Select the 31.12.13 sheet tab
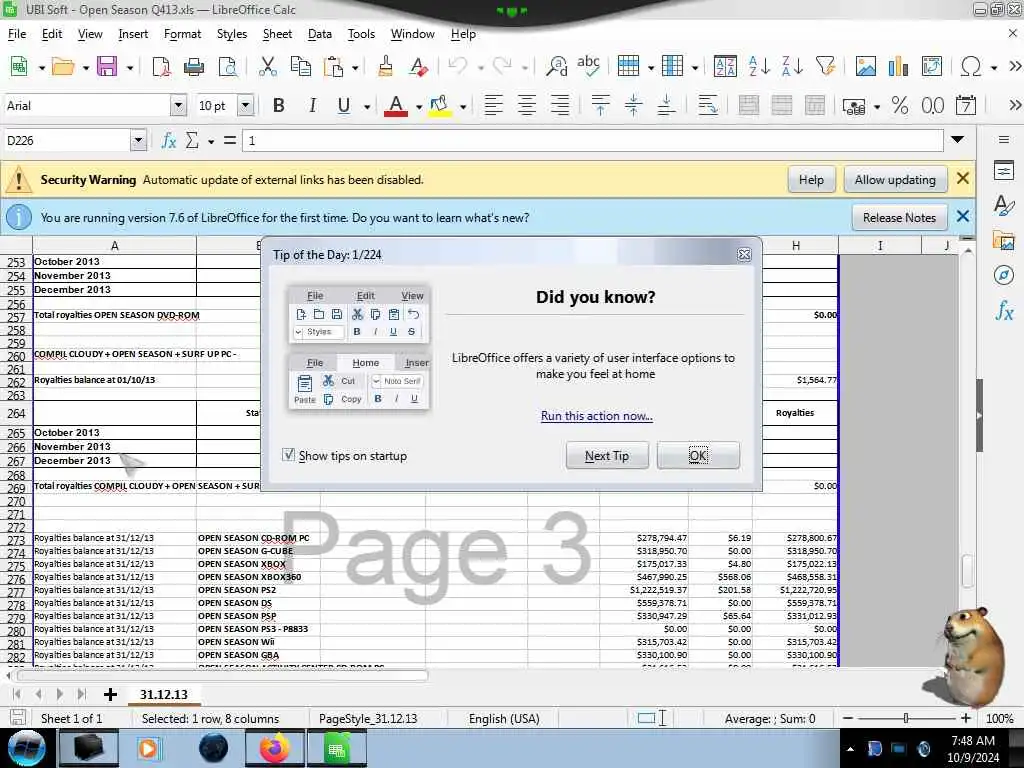The image size is (1024, 768). click(x=163, y=694)
